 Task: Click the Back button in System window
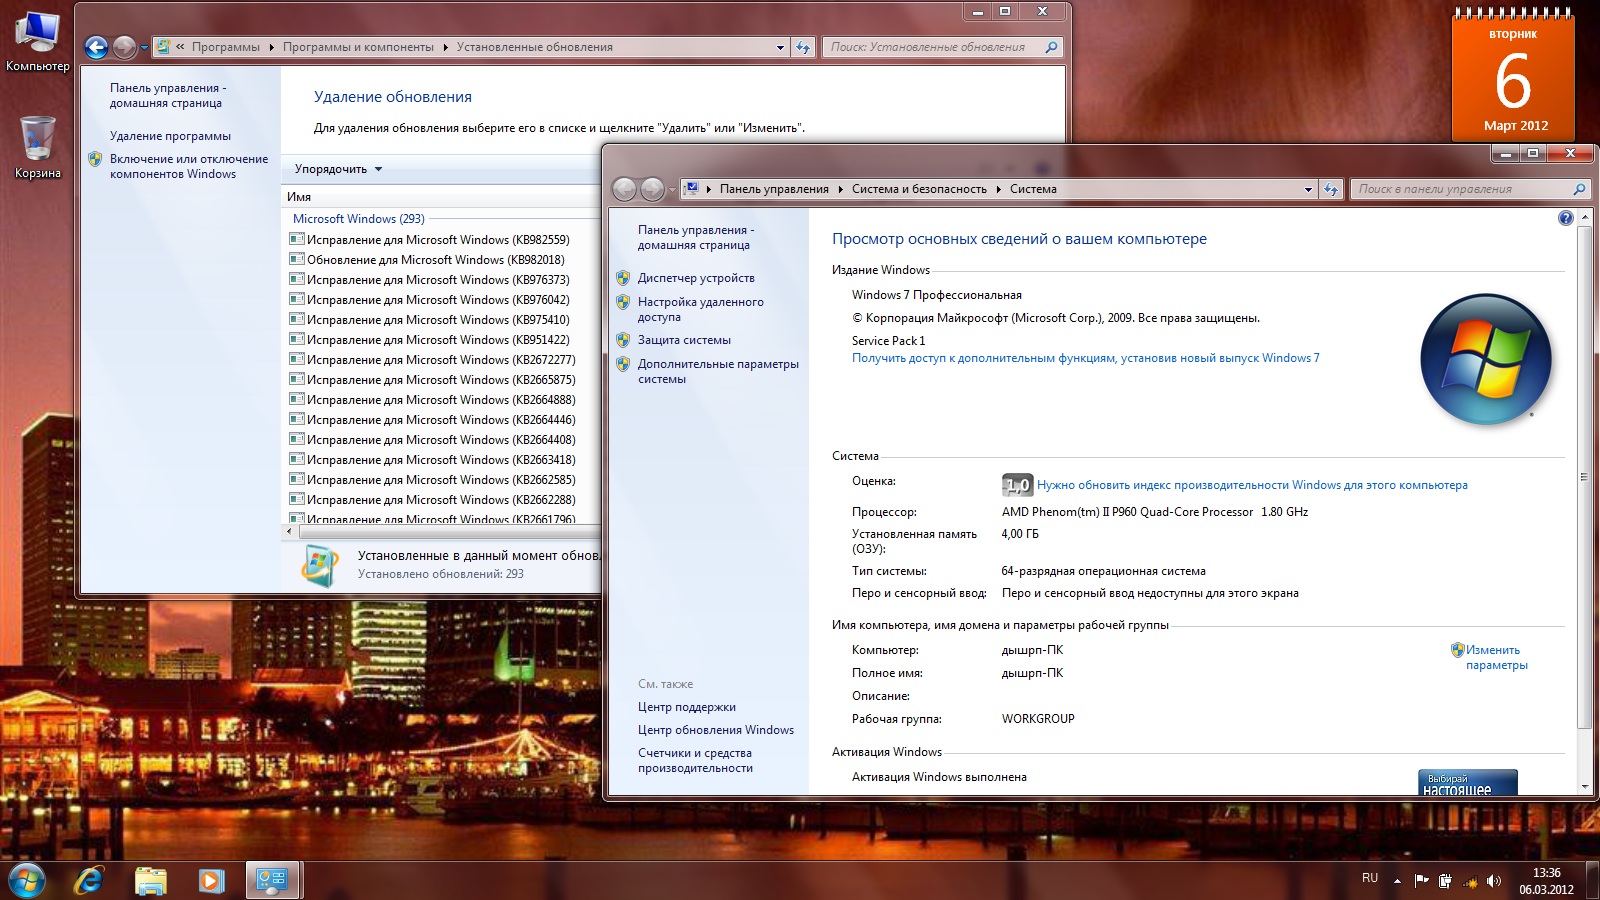click(624, 189)
